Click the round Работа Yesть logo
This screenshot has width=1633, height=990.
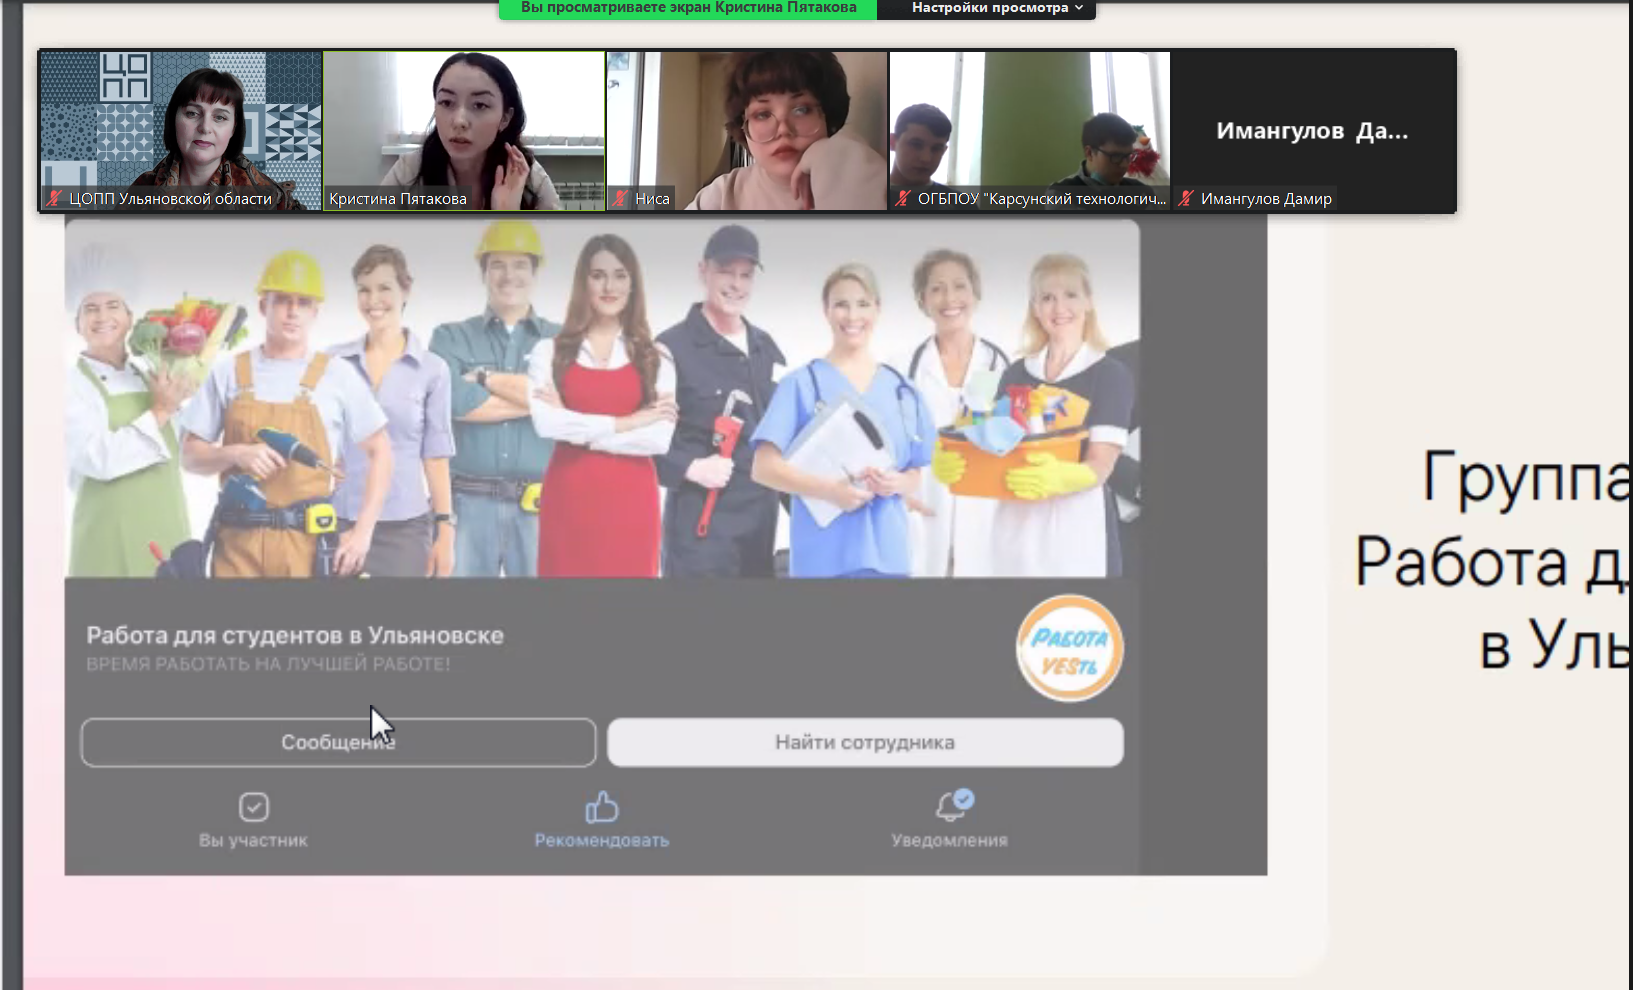click(1069, 649)
